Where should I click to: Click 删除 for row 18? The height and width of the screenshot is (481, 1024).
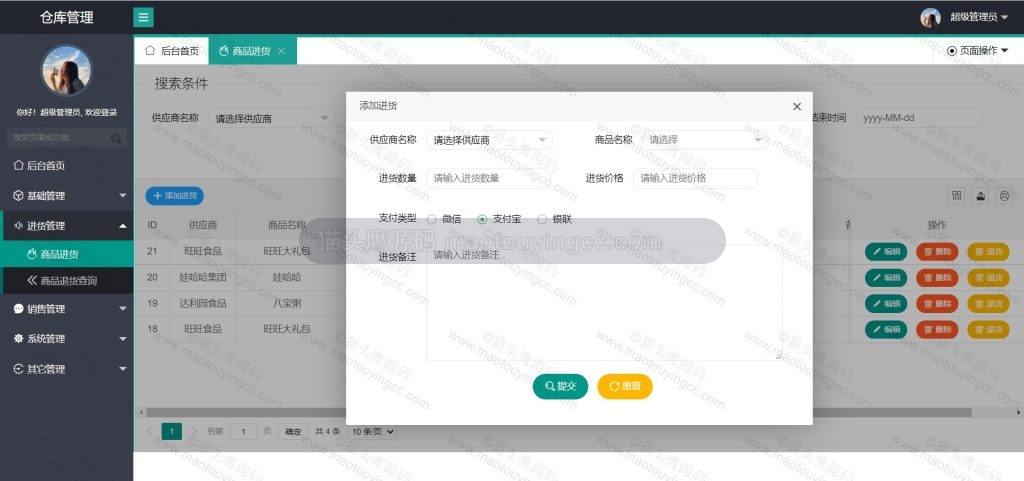[x=937, y=330]
